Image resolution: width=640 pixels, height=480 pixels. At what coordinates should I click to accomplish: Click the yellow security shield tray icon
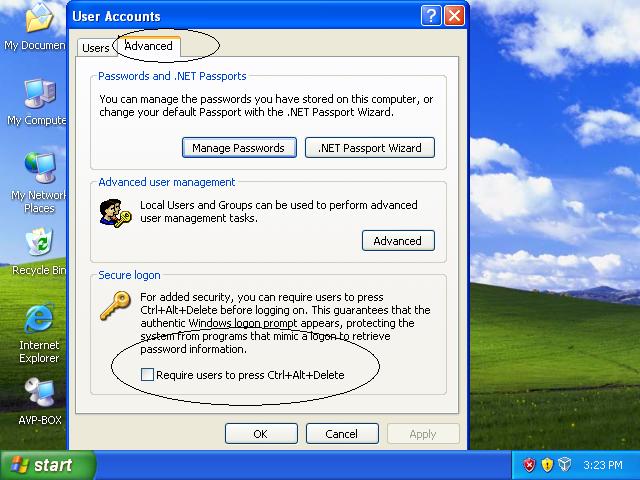tap(547, 464)
